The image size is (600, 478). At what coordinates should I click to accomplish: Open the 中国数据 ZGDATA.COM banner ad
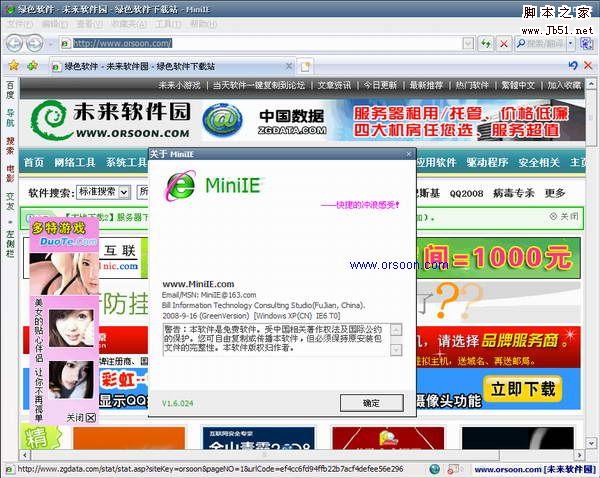393,121
